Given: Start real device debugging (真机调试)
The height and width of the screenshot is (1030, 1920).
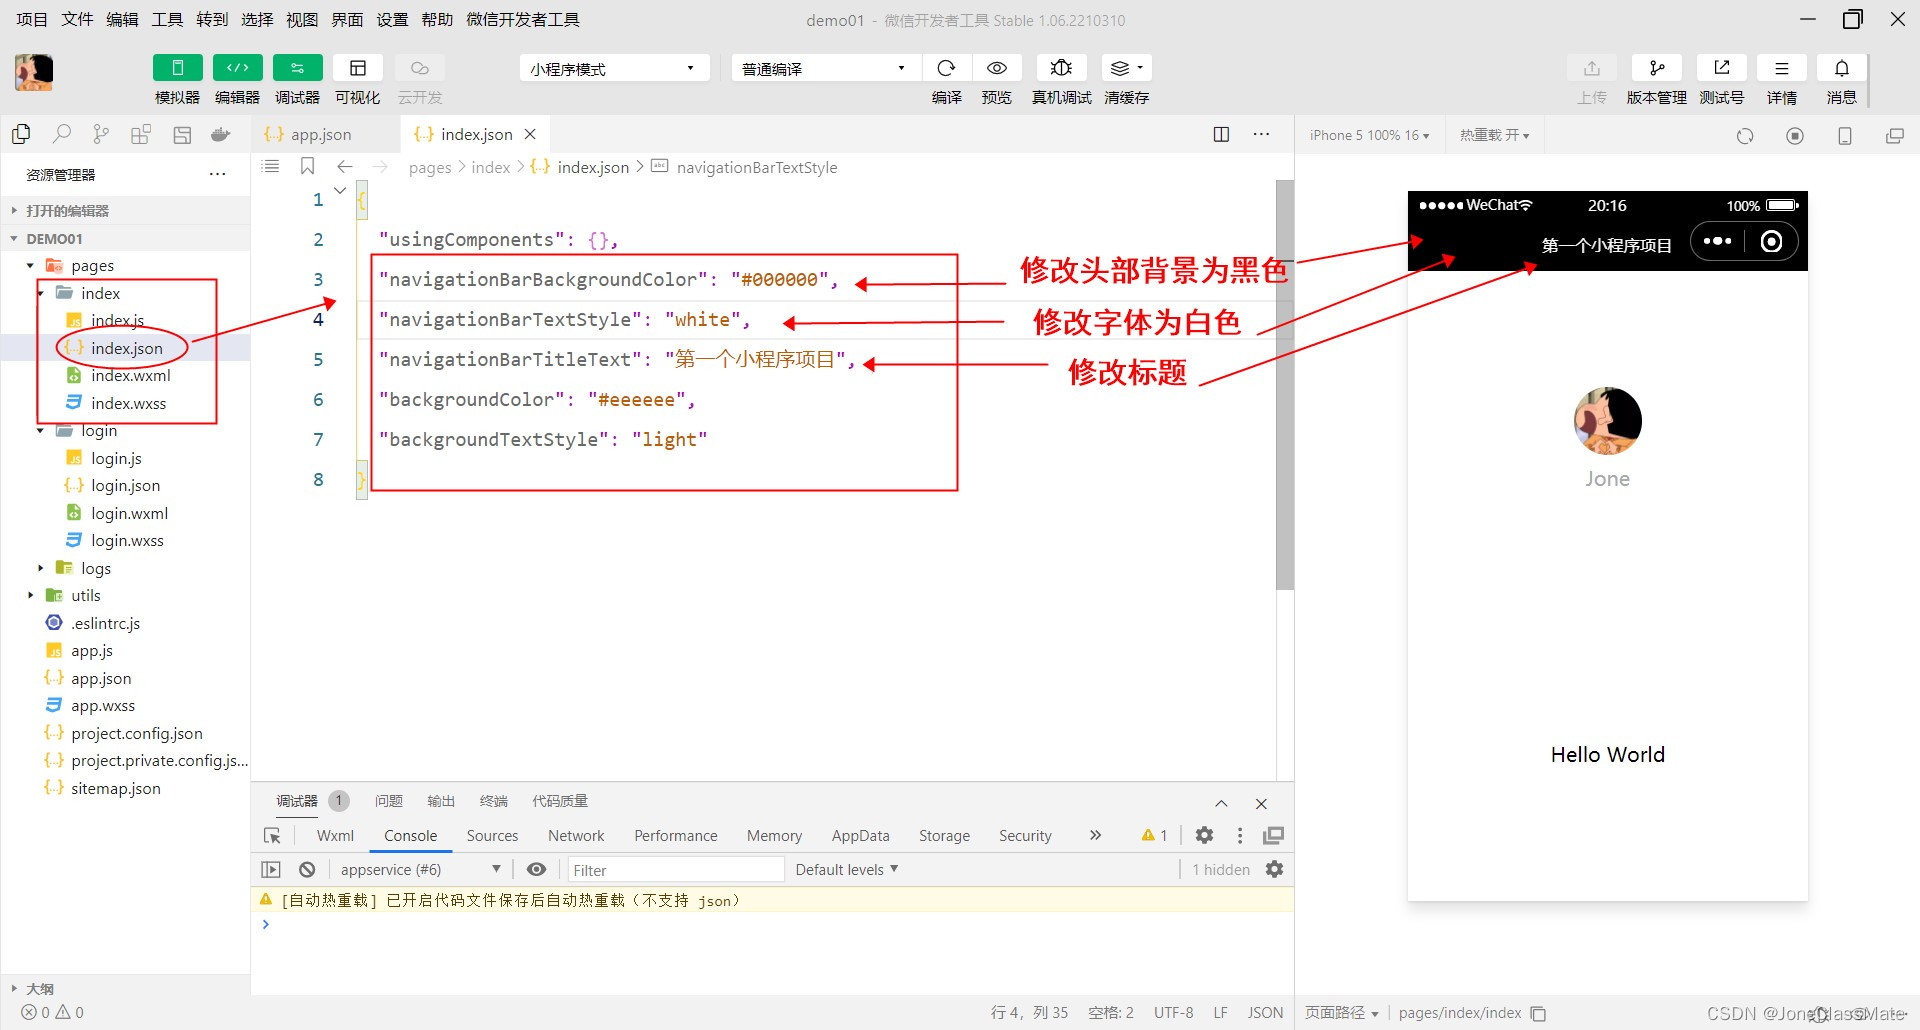Looking at the screenshot, I should [1062, 68].
